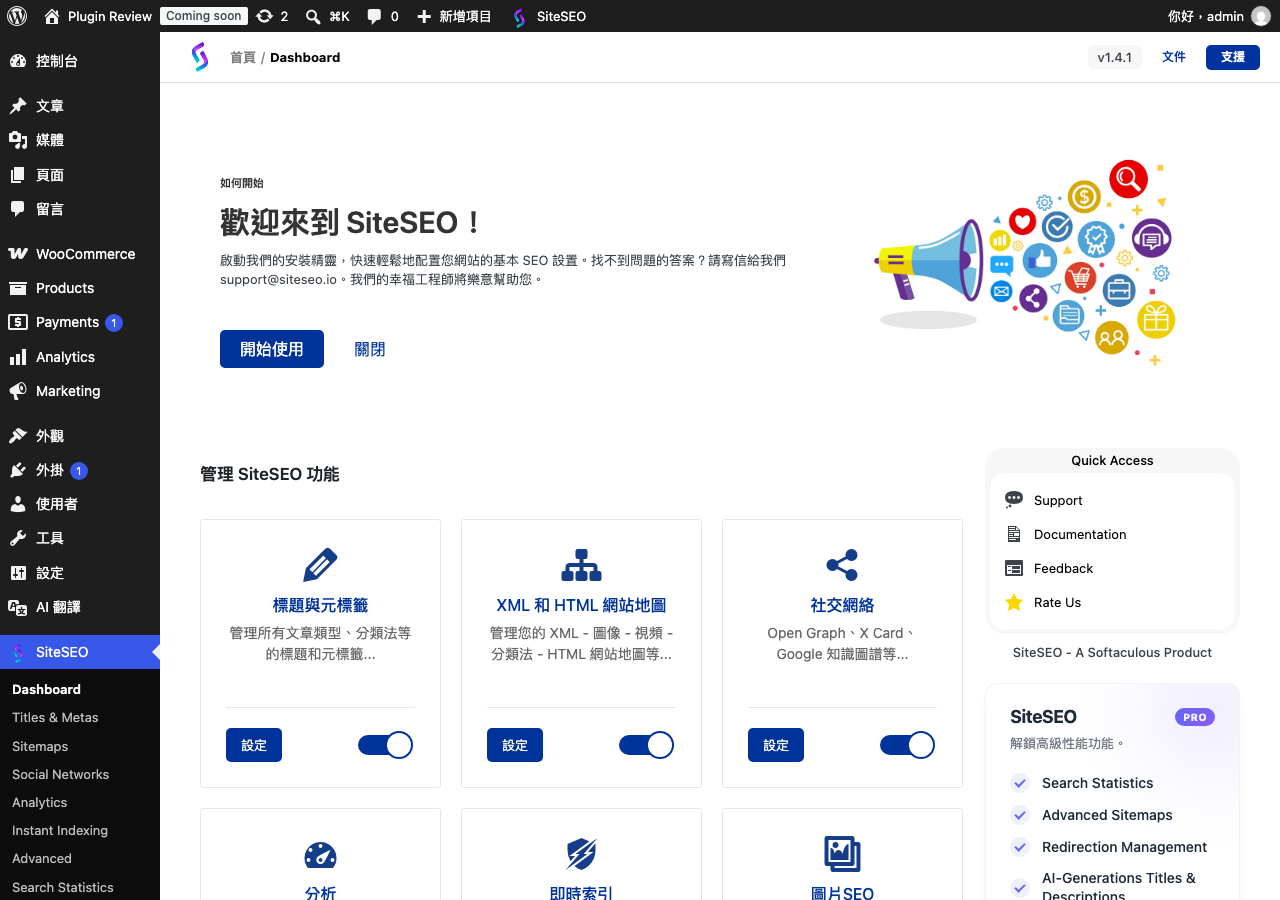Click the updates icon showing 2

point(264,16)
